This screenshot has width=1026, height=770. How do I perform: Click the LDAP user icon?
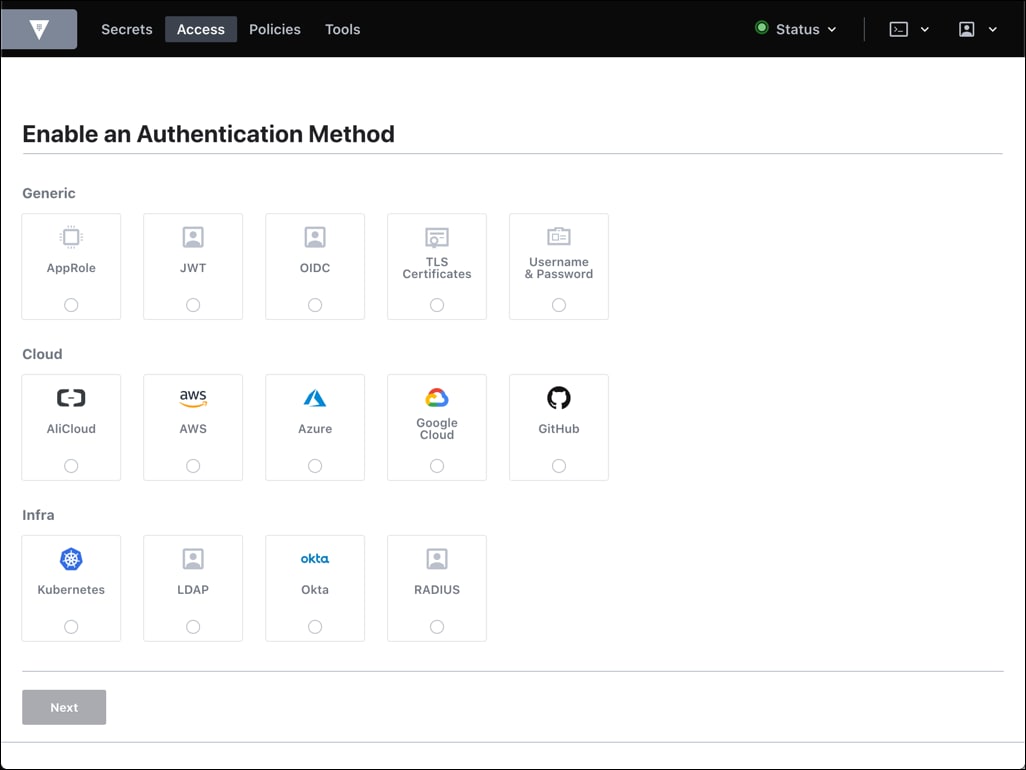(x=193, y=559)
